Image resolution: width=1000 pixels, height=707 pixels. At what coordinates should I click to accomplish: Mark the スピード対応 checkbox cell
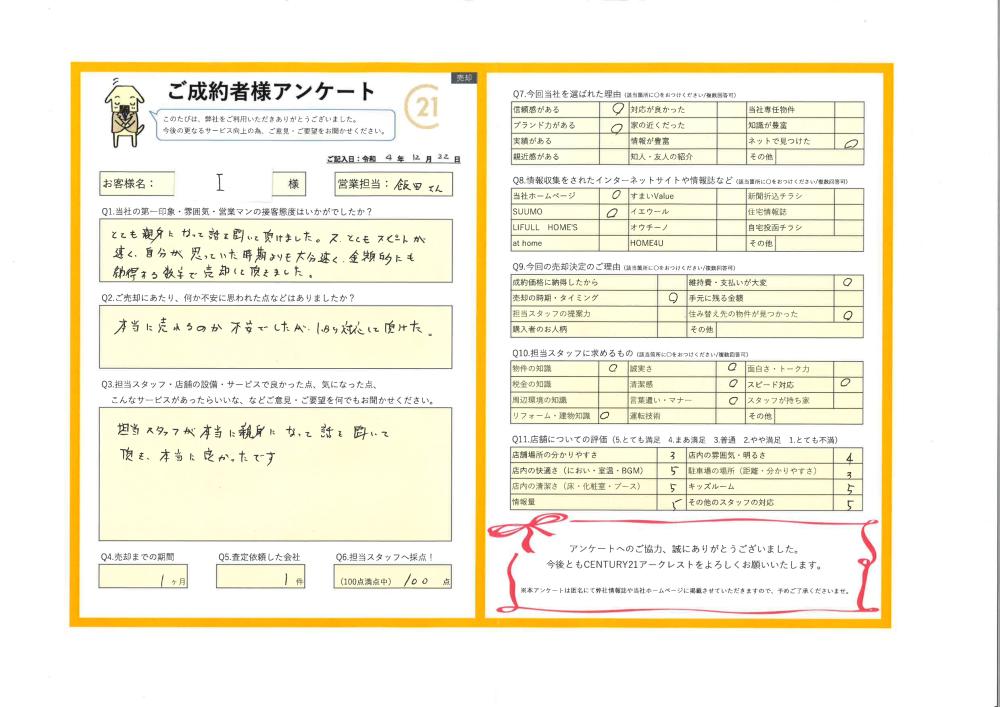coord(847,383)
